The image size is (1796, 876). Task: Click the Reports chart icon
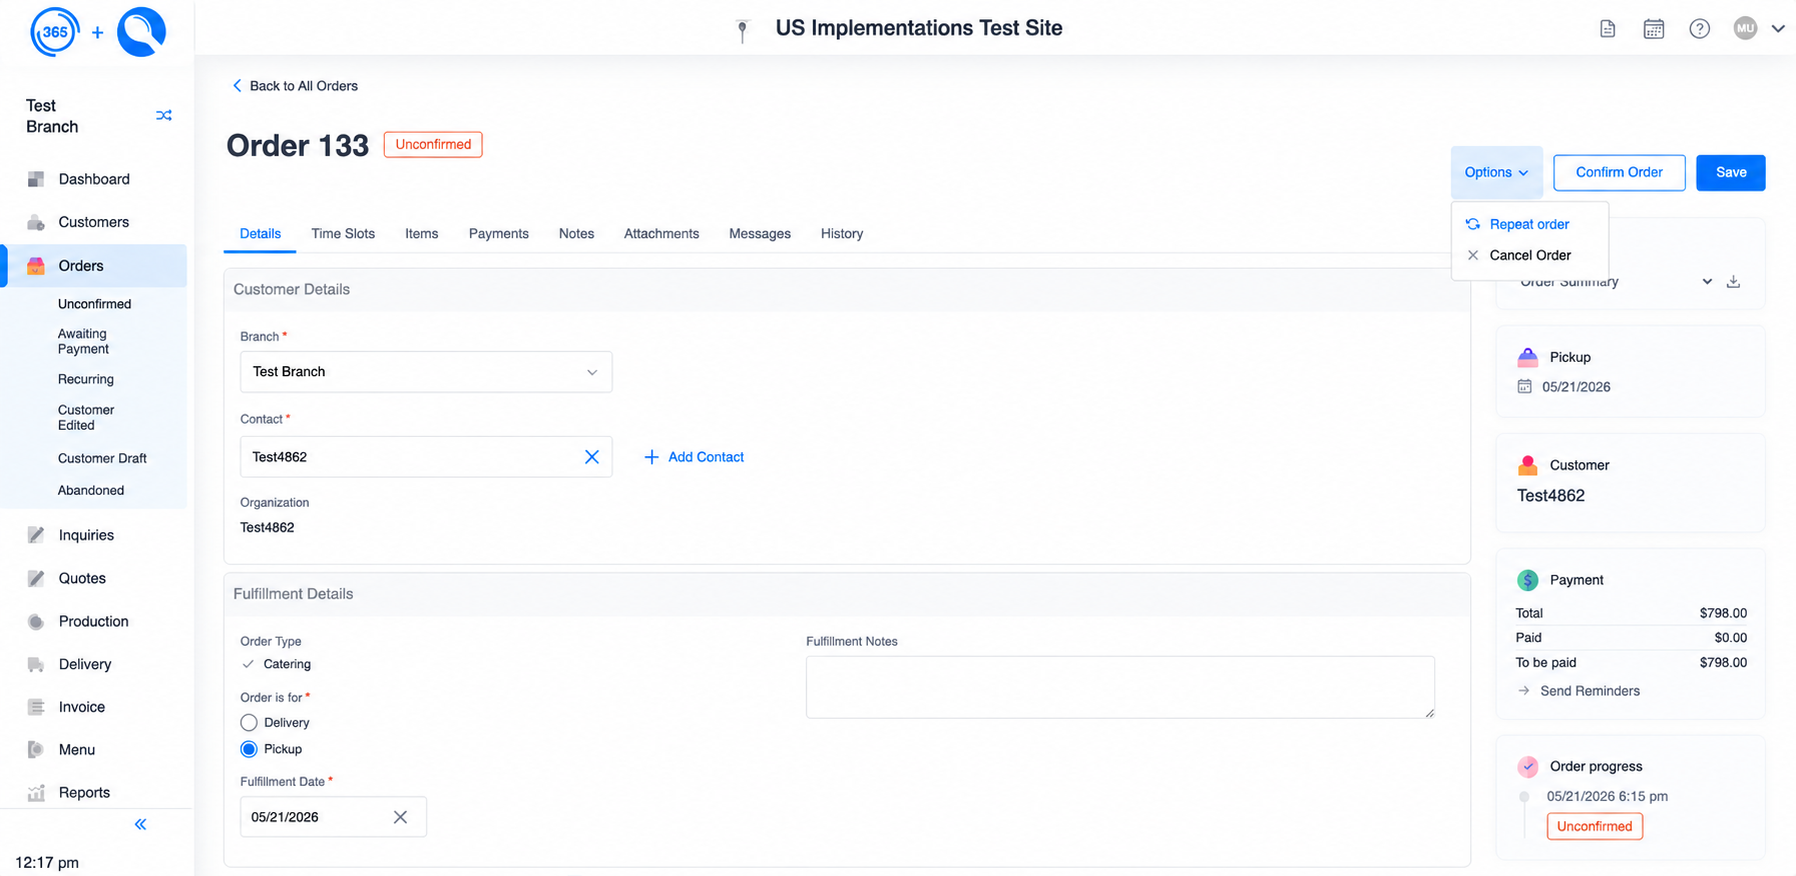36,793
